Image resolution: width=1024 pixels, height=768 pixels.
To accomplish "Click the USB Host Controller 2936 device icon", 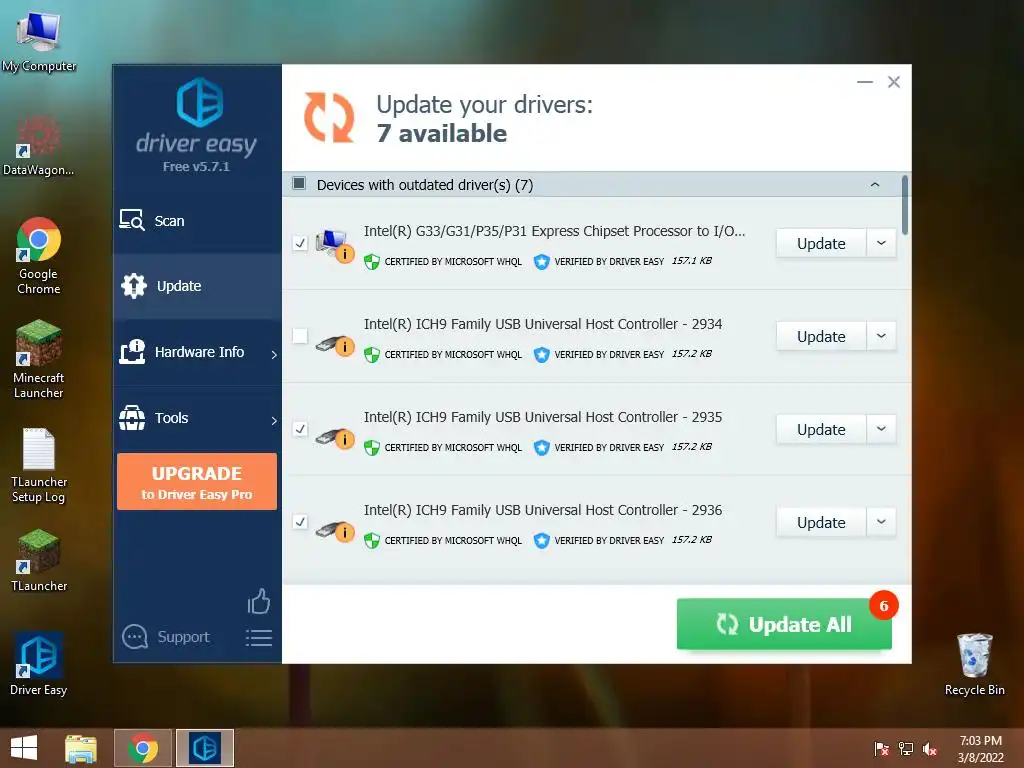I will (x=334, y=531).
